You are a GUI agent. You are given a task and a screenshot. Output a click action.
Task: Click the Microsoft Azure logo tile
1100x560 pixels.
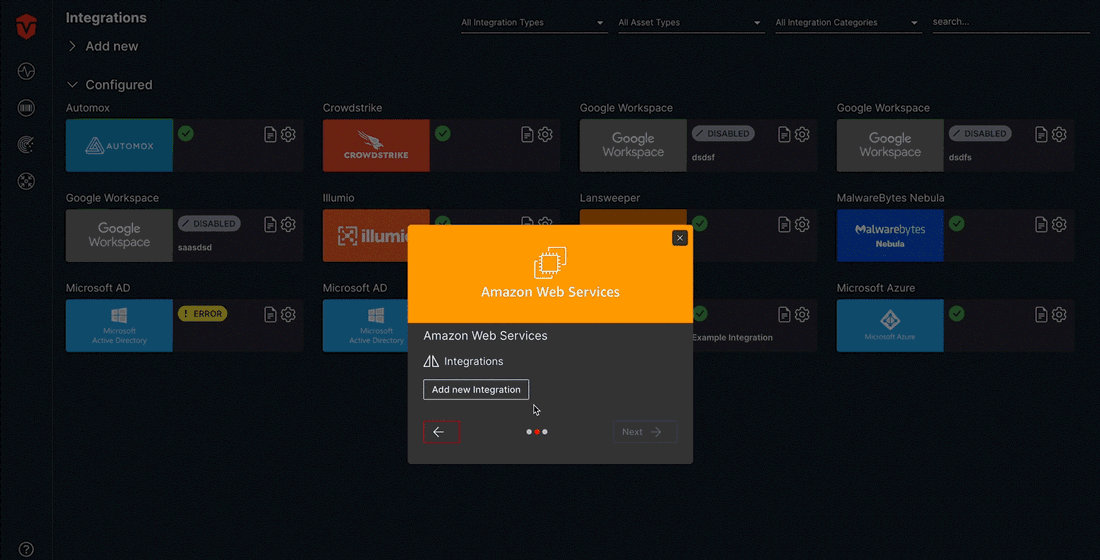pyautogui.click(x=890, y=326)
